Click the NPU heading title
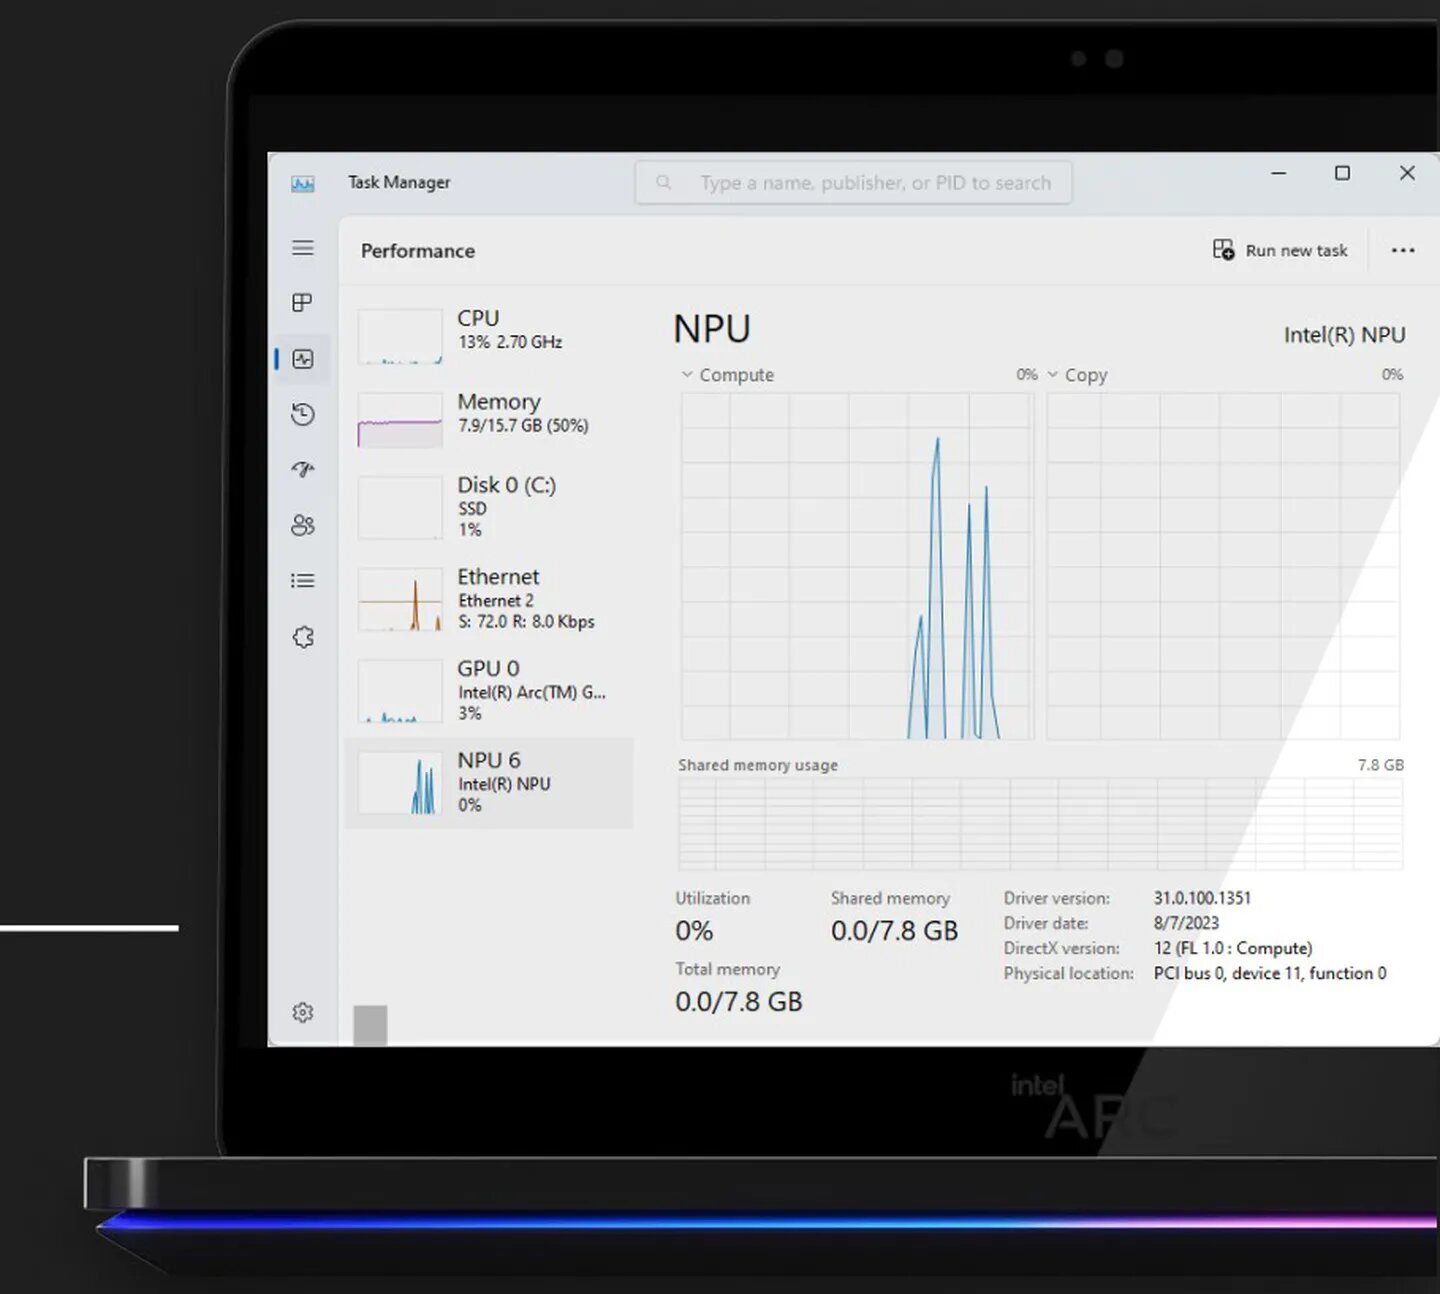 click(x=712, y=329)
